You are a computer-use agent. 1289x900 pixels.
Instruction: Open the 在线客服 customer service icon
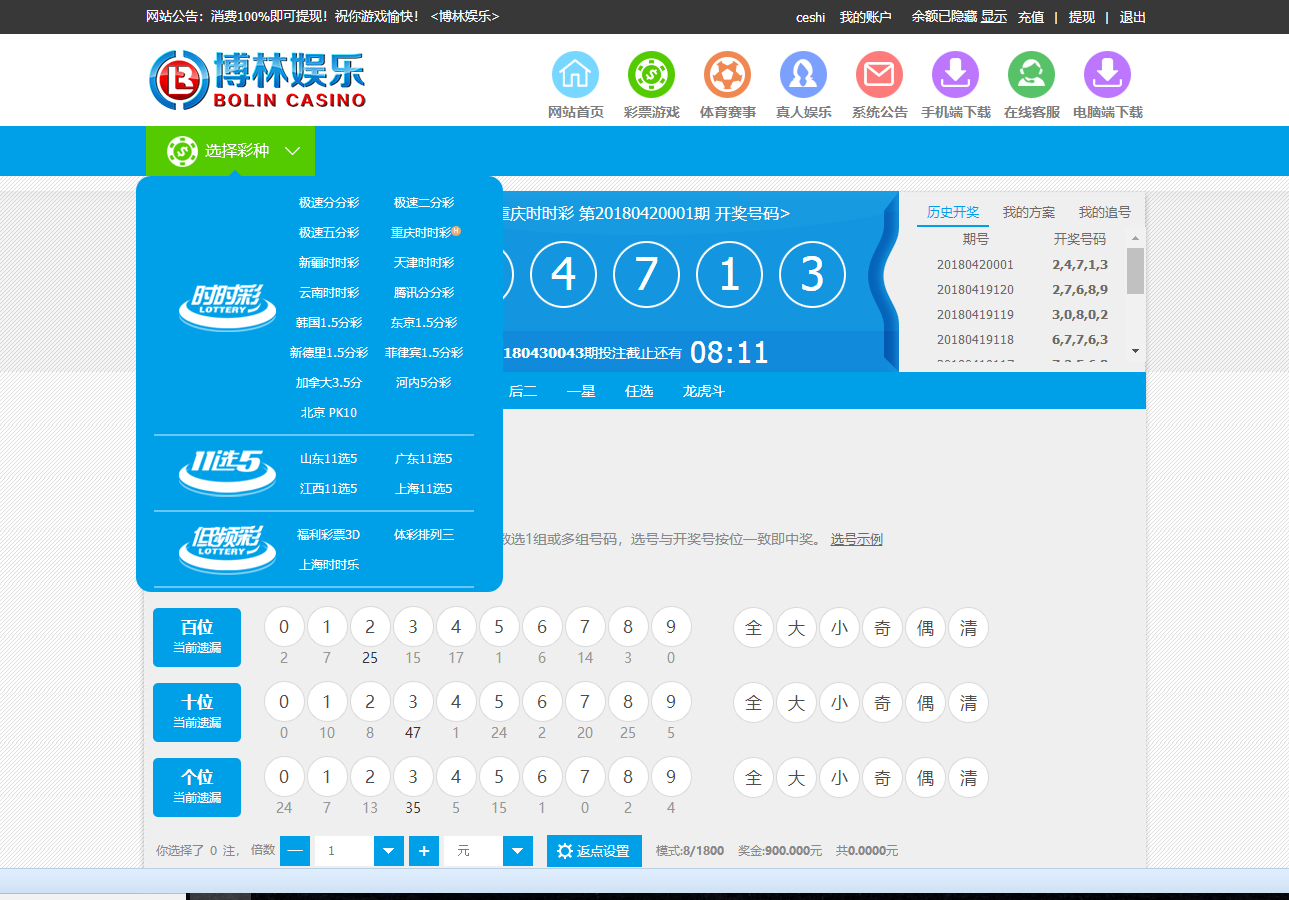pyautogui.click(x=1031, y=76)
